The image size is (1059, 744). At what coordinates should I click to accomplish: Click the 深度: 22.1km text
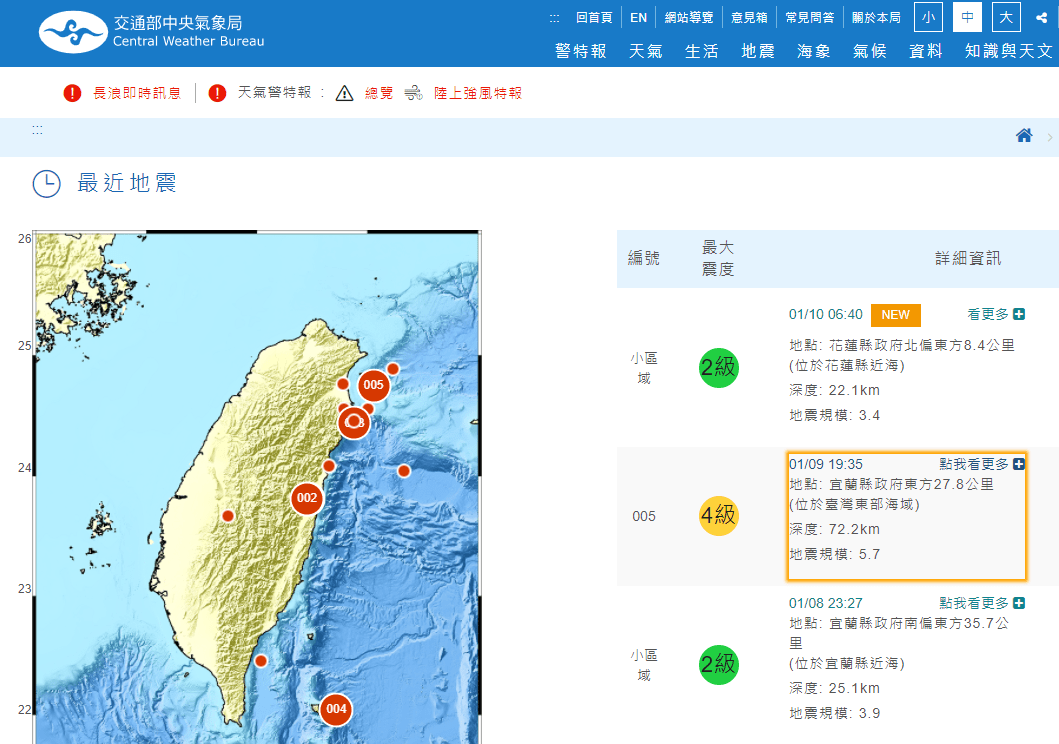pyautogui.click(x=835, y=390)
